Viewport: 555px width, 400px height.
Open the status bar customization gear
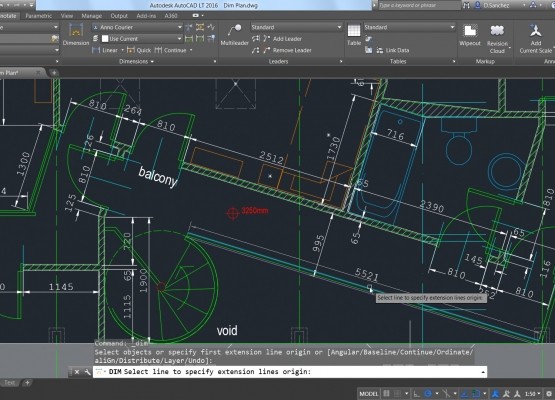point(549,394)
